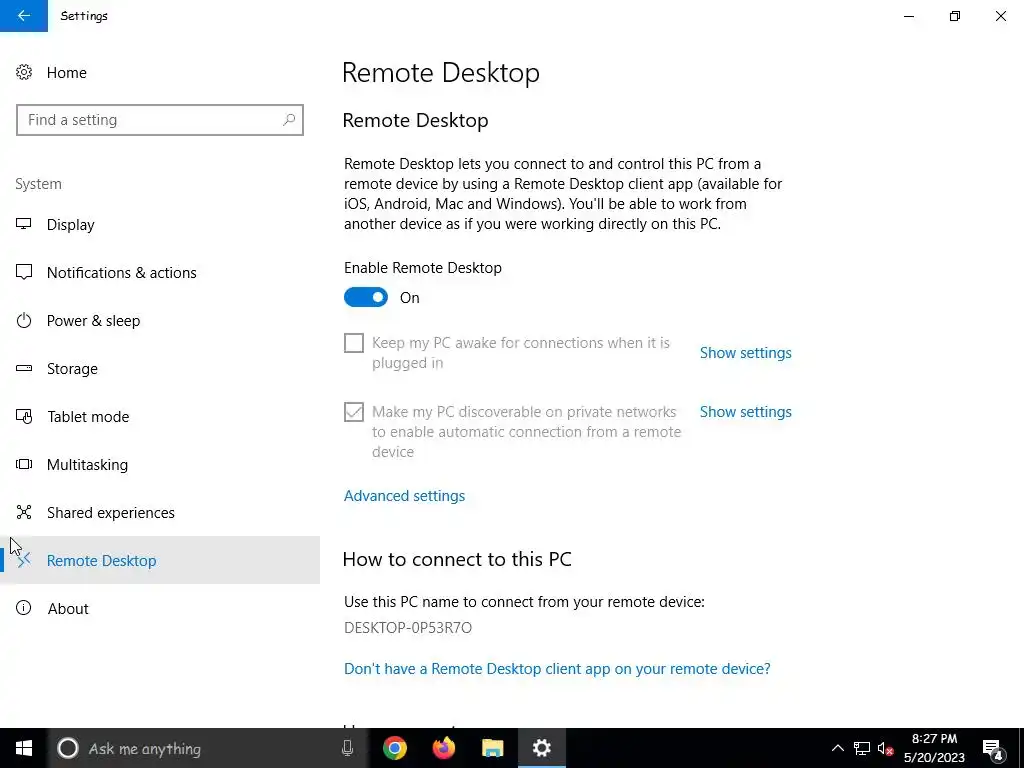Open Shared experiences settings
The image size is (1024, 768).
point(160,513)
